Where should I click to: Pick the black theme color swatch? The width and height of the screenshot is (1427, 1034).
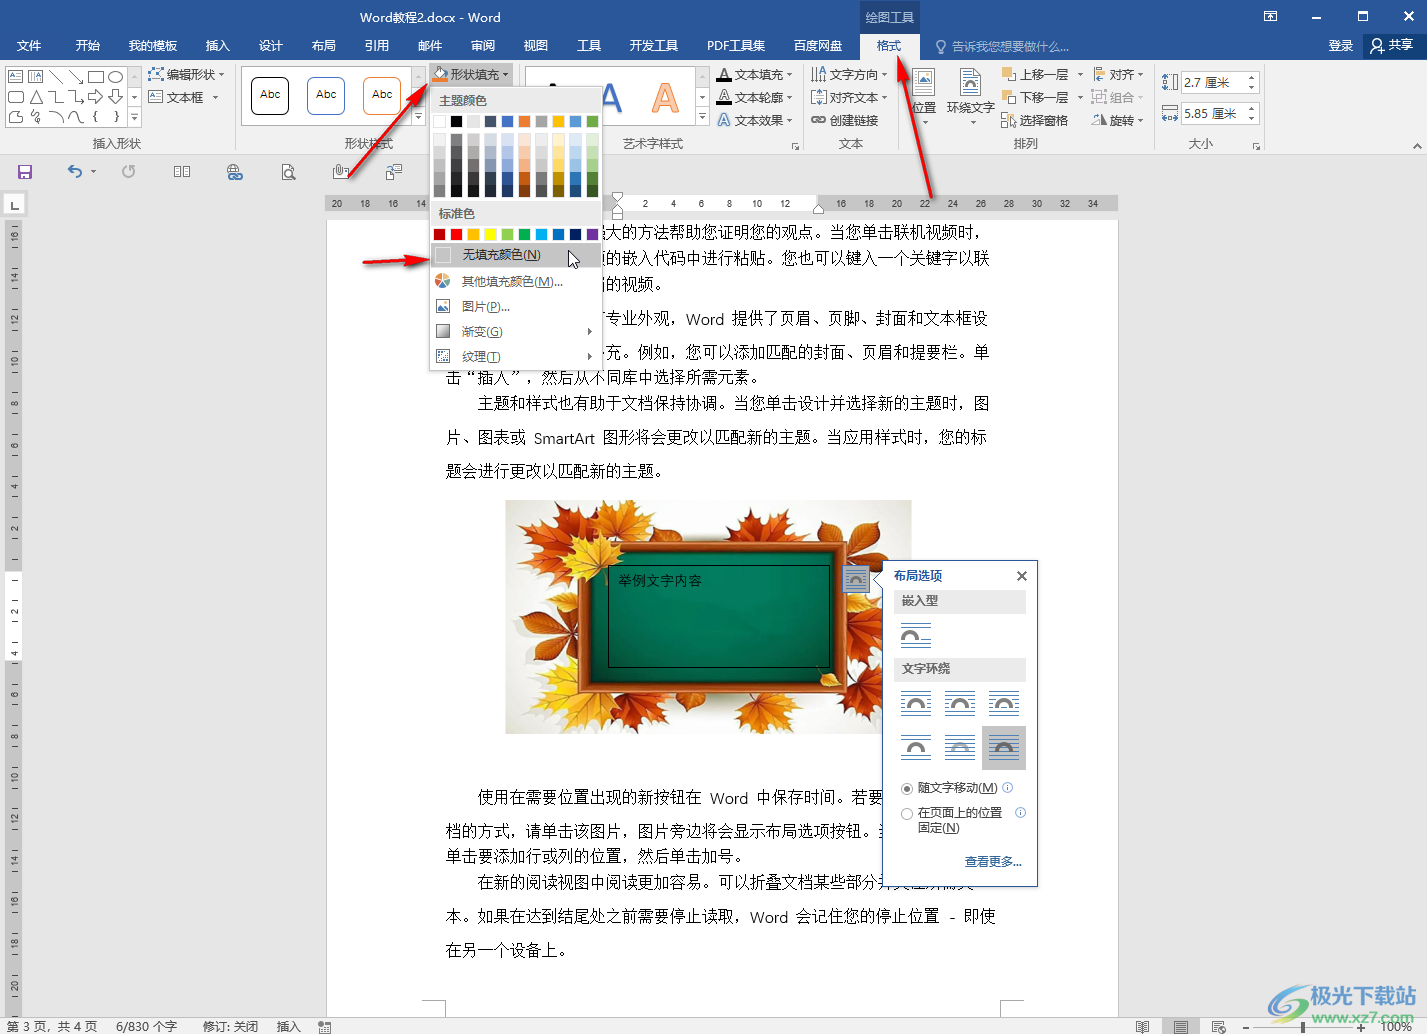[x=457, y=122]
